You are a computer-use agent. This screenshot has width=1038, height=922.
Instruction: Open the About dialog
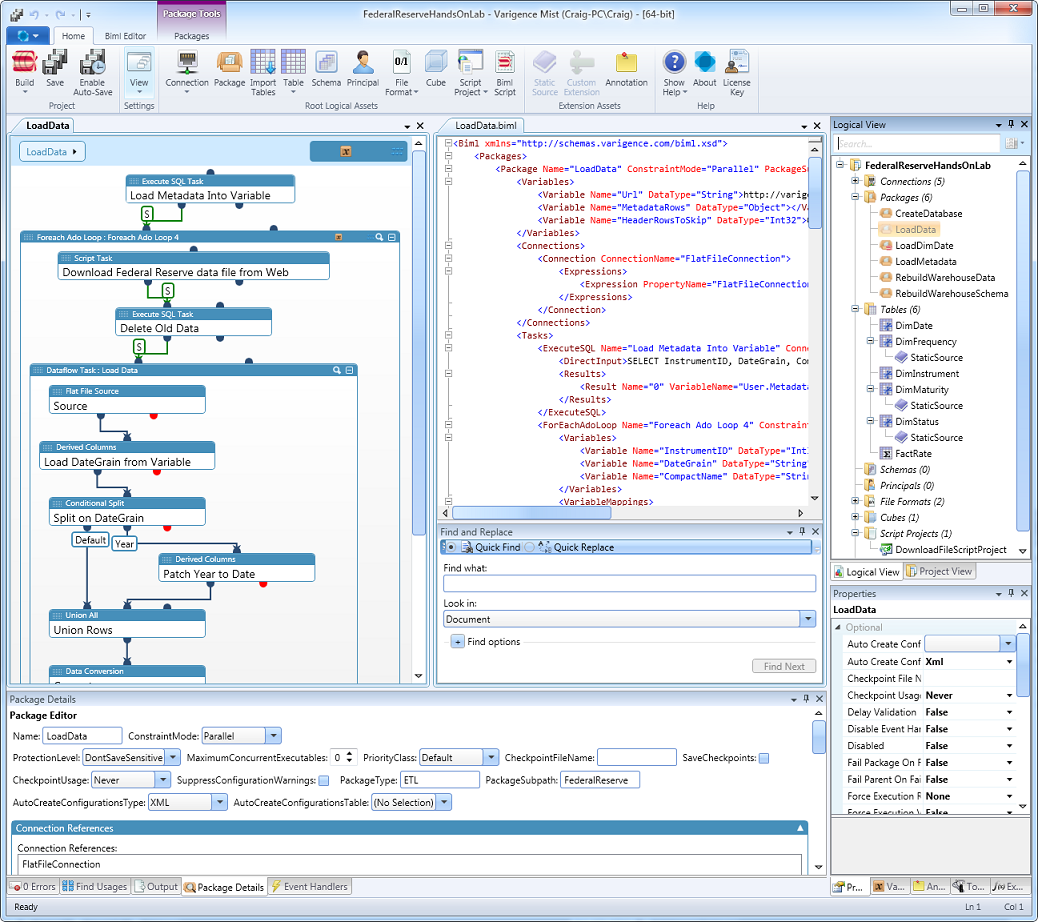(x=704, y=69)
